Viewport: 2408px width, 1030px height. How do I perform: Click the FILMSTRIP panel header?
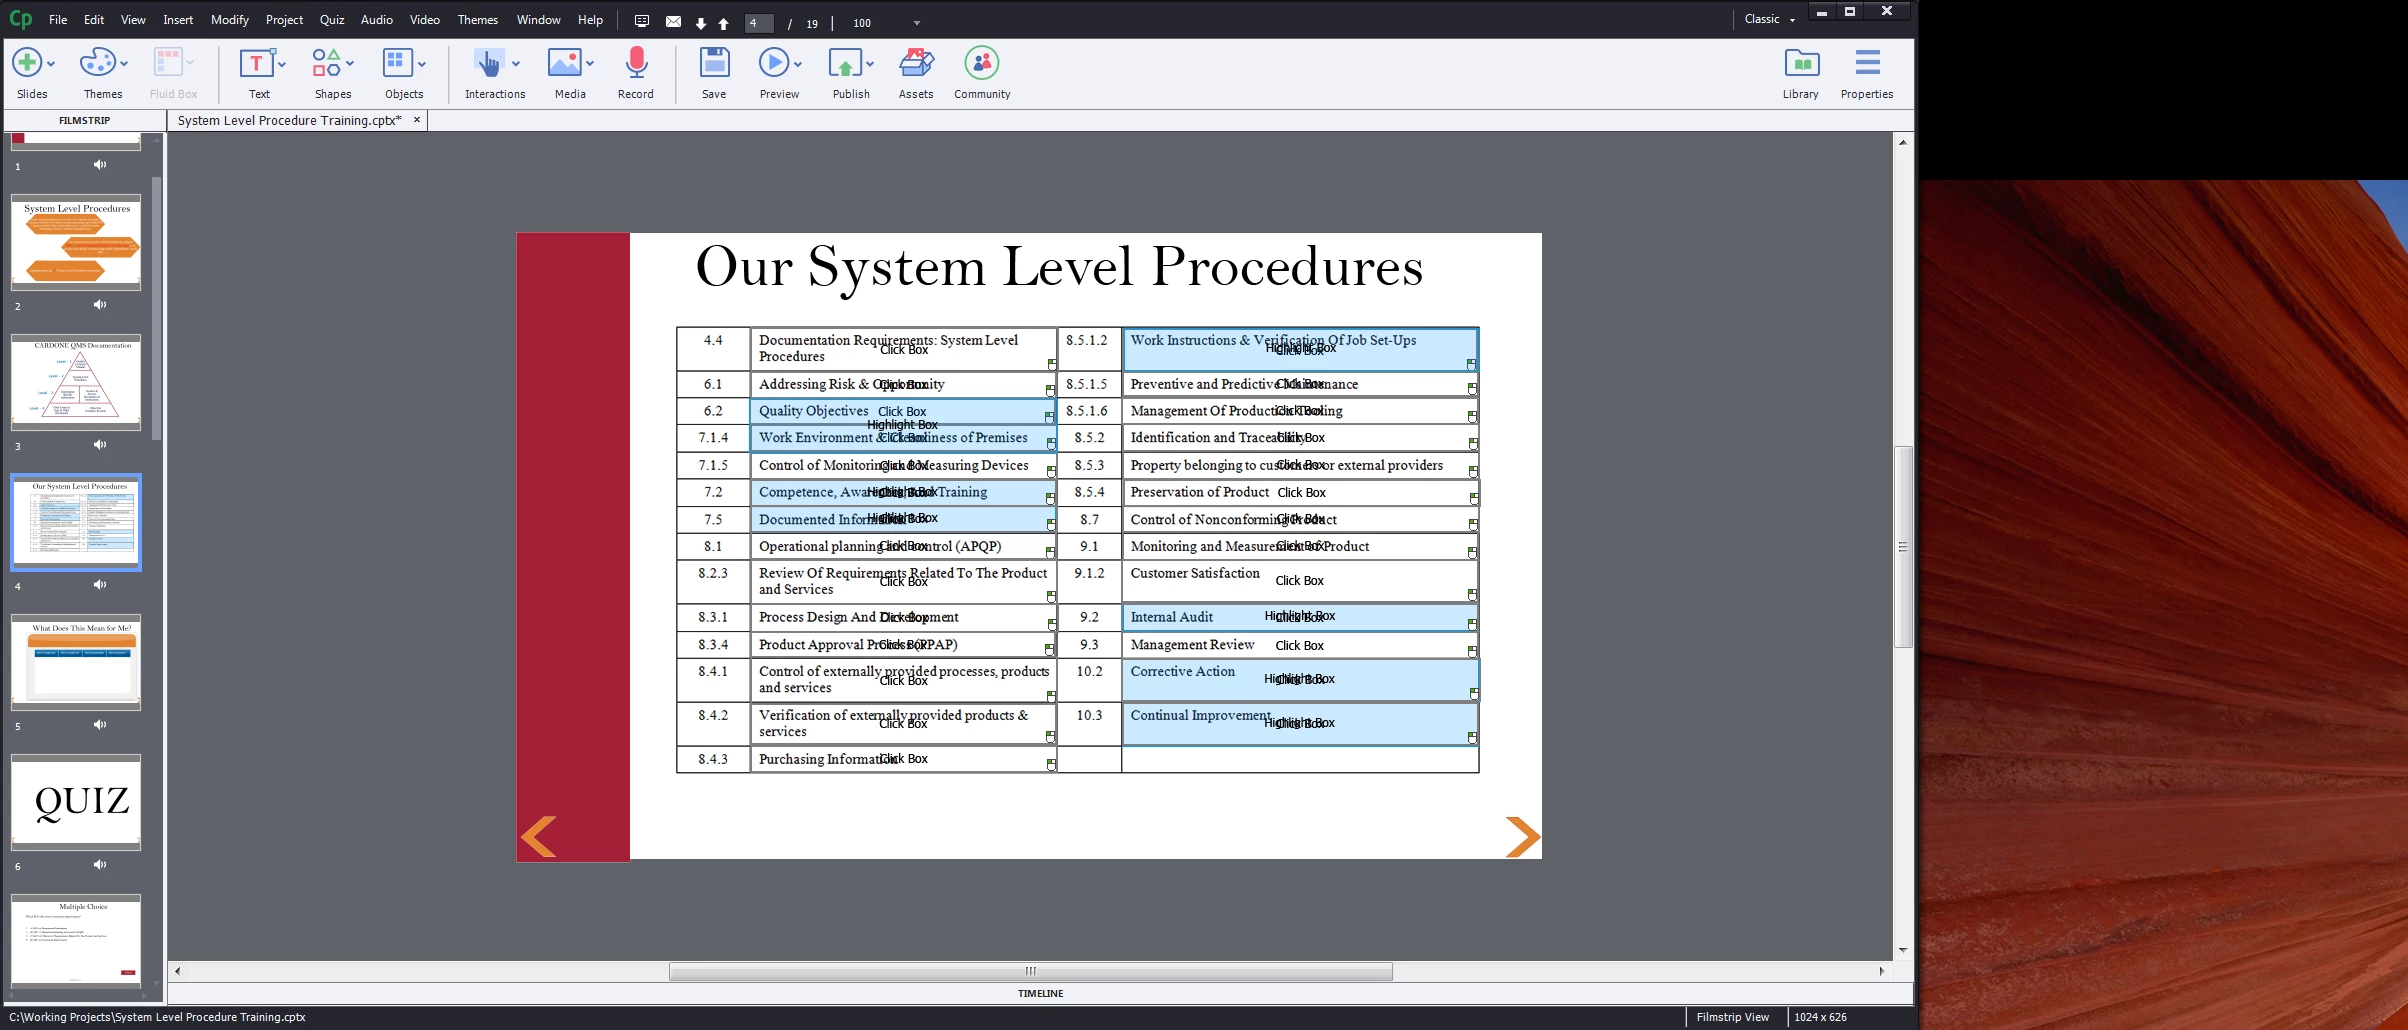pyautogui.click(x=84, y=120)
